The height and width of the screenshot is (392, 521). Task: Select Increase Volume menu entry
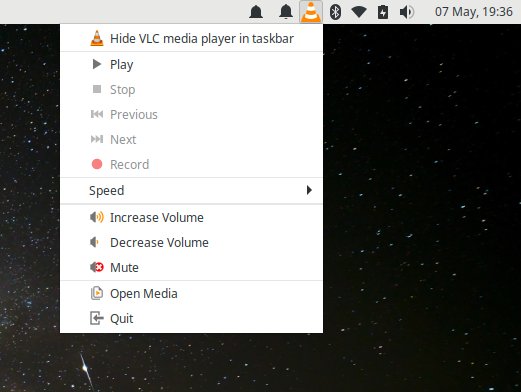coord(191,217)
